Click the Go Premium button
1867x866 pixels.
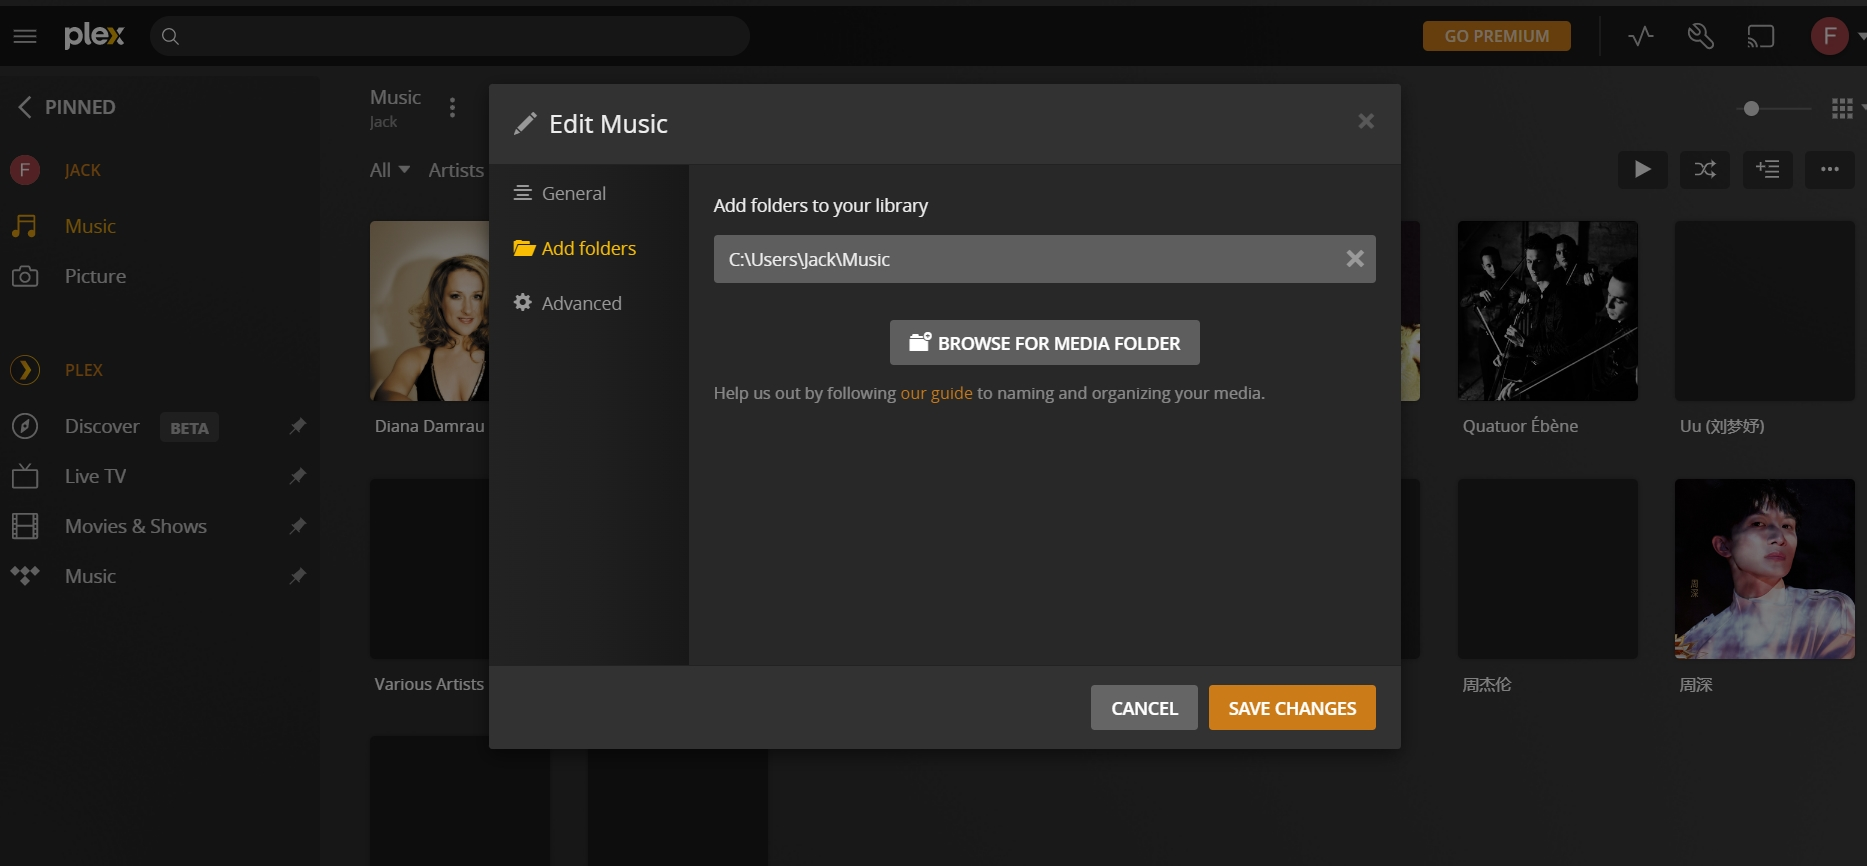pyautogui.click(x=1496, y=36)
